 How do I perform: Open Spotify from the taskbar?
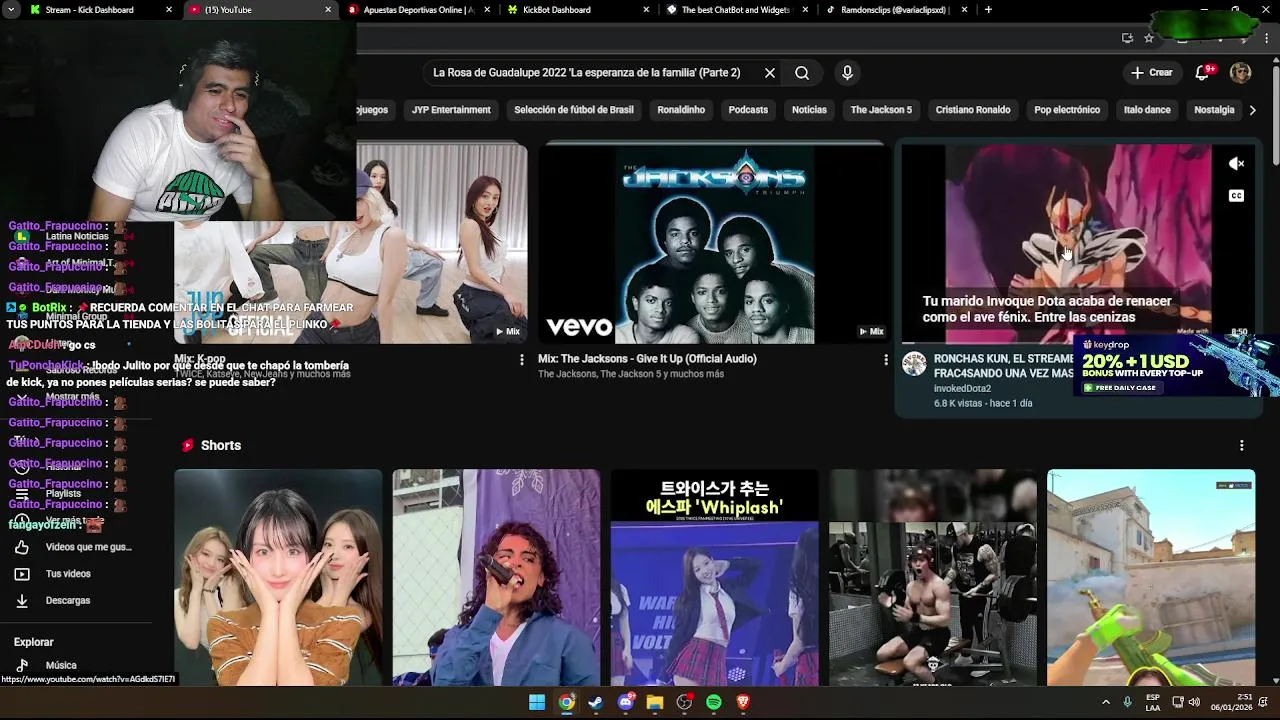pos(714,702)
